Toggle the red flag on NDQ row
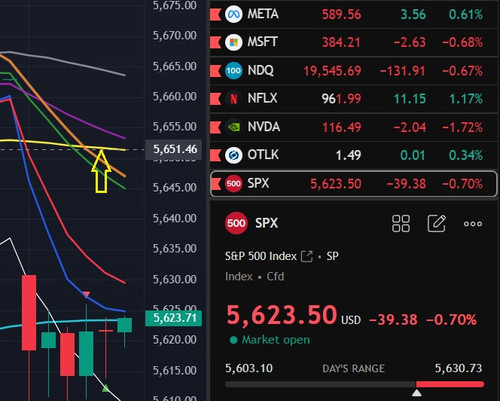The image size is (500, 401). coord(215,71)
